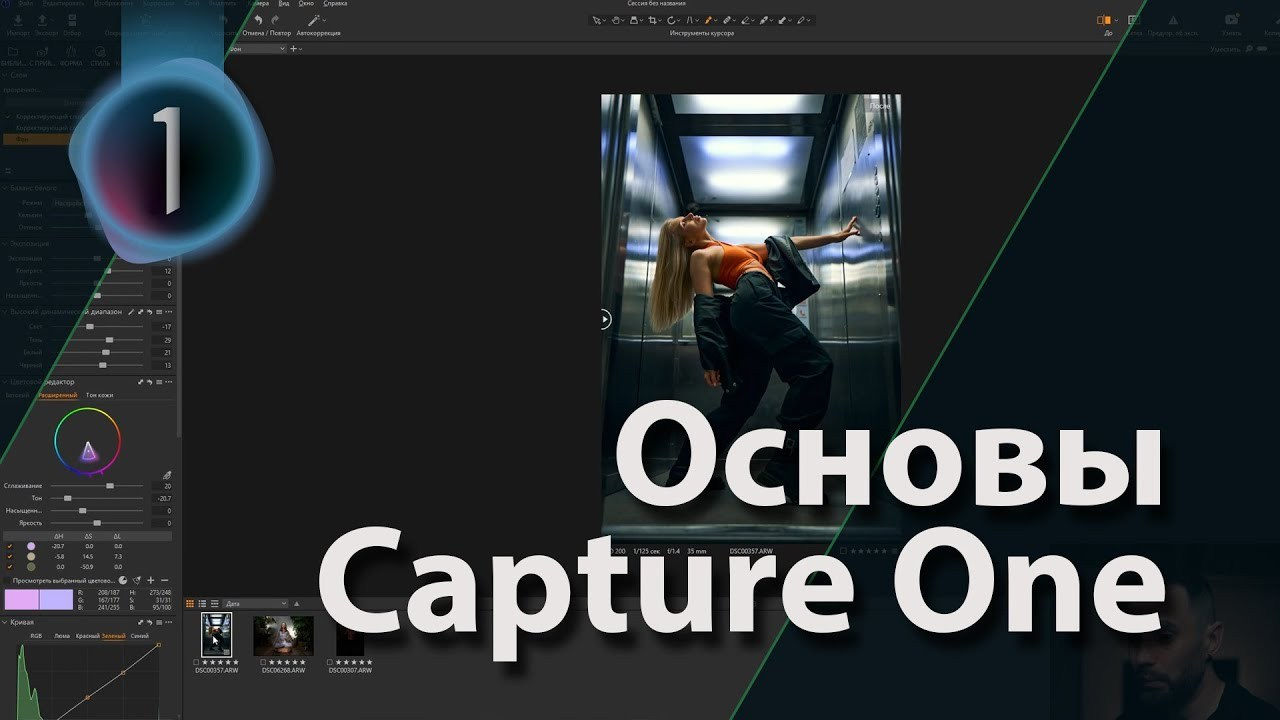Image resolution: width=1280 pixels, height=720 pixels.
Task: Click the Undo arrow under Отмена / Повтор
Action: (259, 20)
